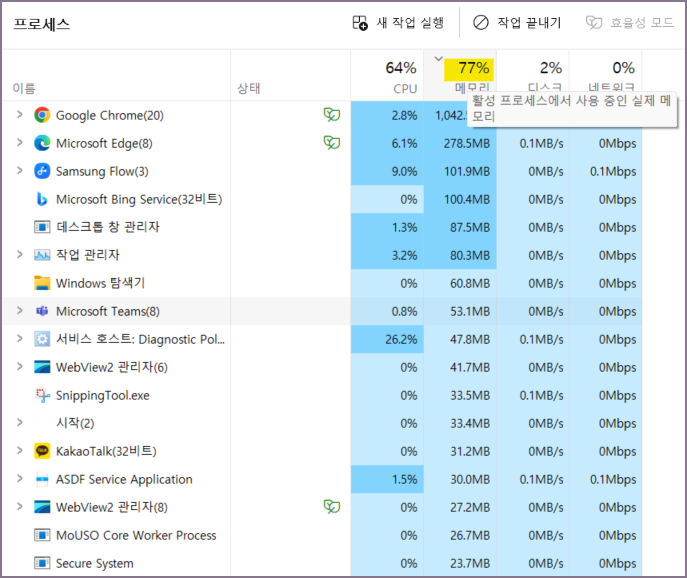Expand the Microsoft Teams(8) group
687x578 pixels.
(19, 311)
